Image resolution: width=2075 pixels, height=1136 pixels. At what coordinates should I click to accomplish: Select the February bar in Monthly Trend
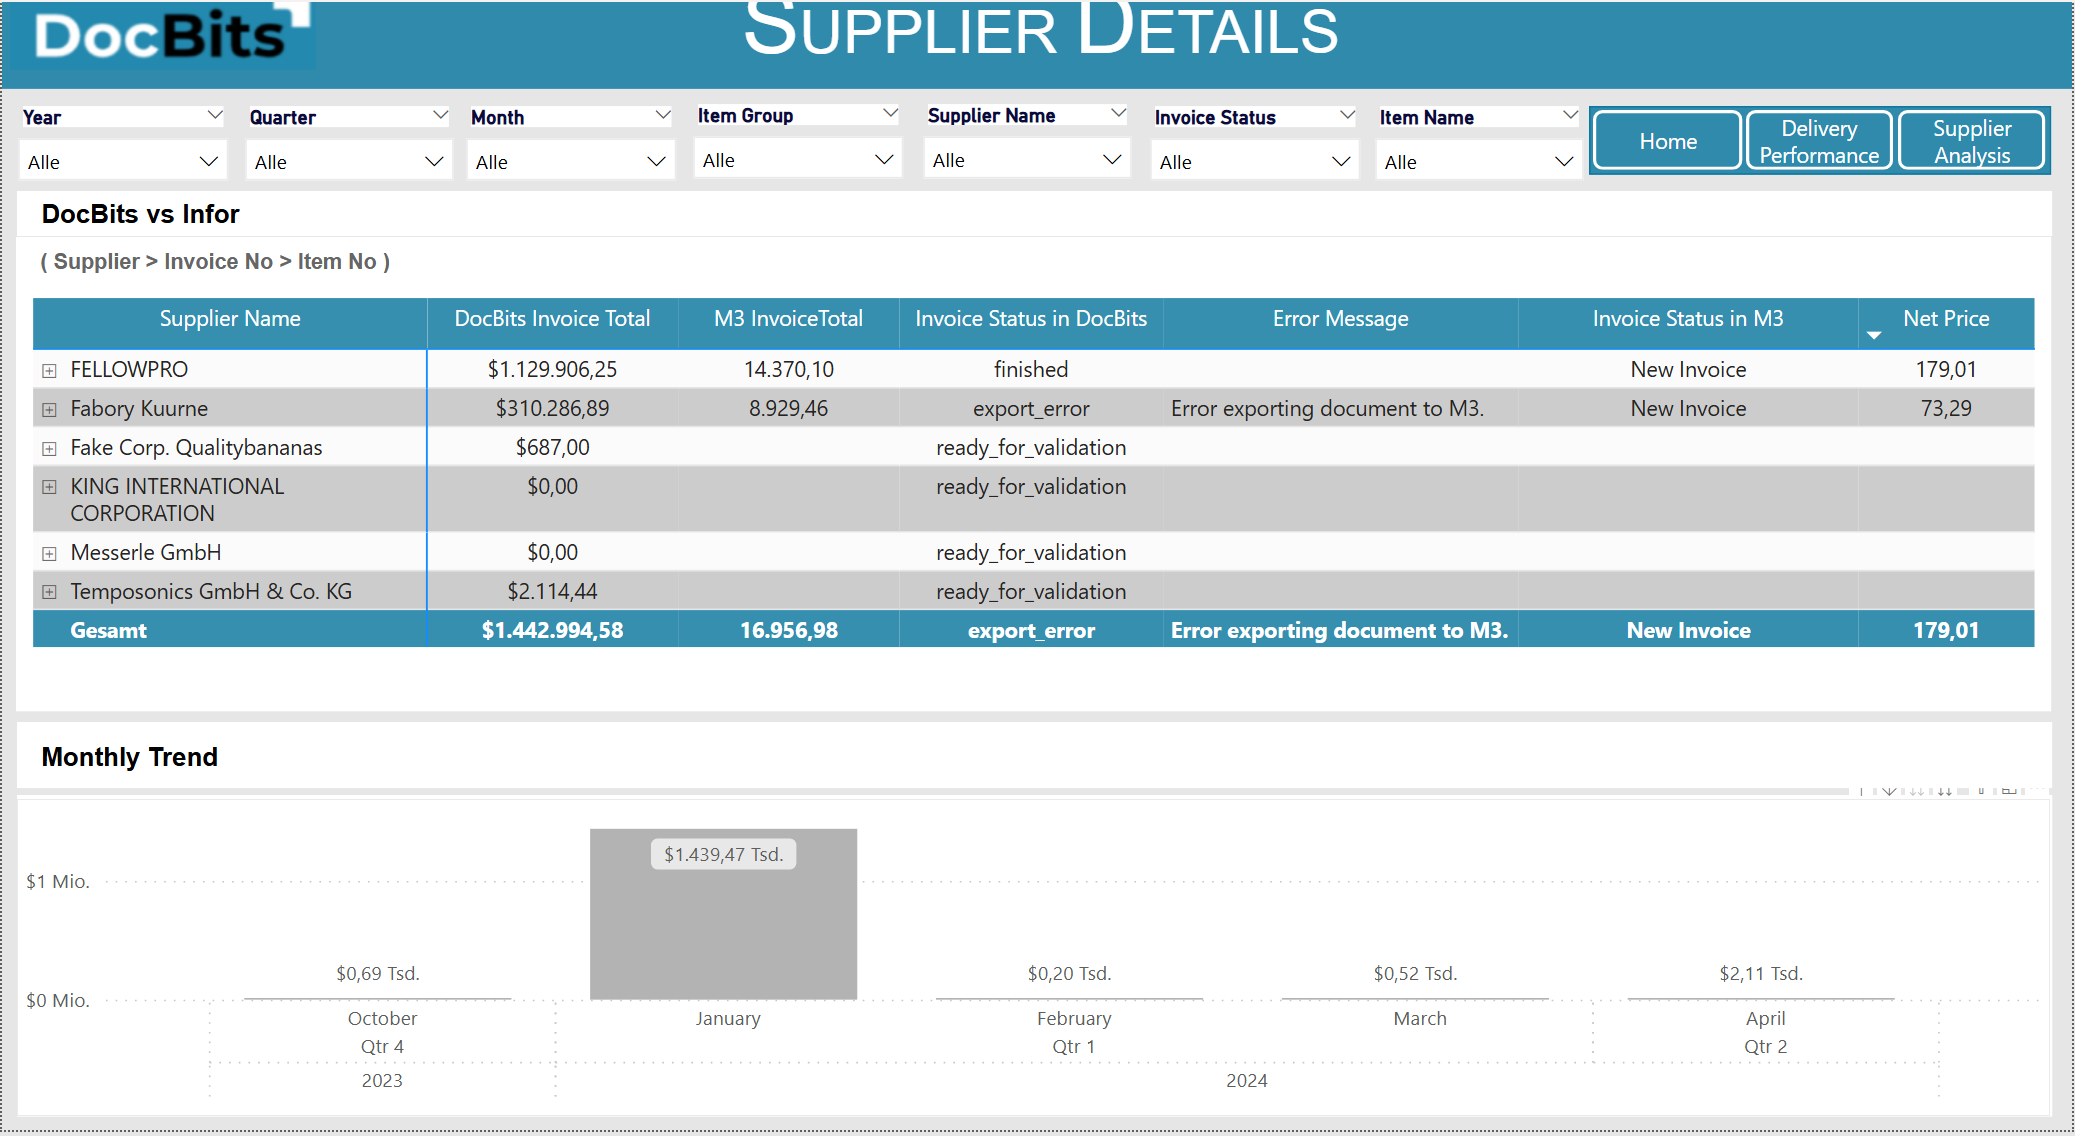[1069, 998]
